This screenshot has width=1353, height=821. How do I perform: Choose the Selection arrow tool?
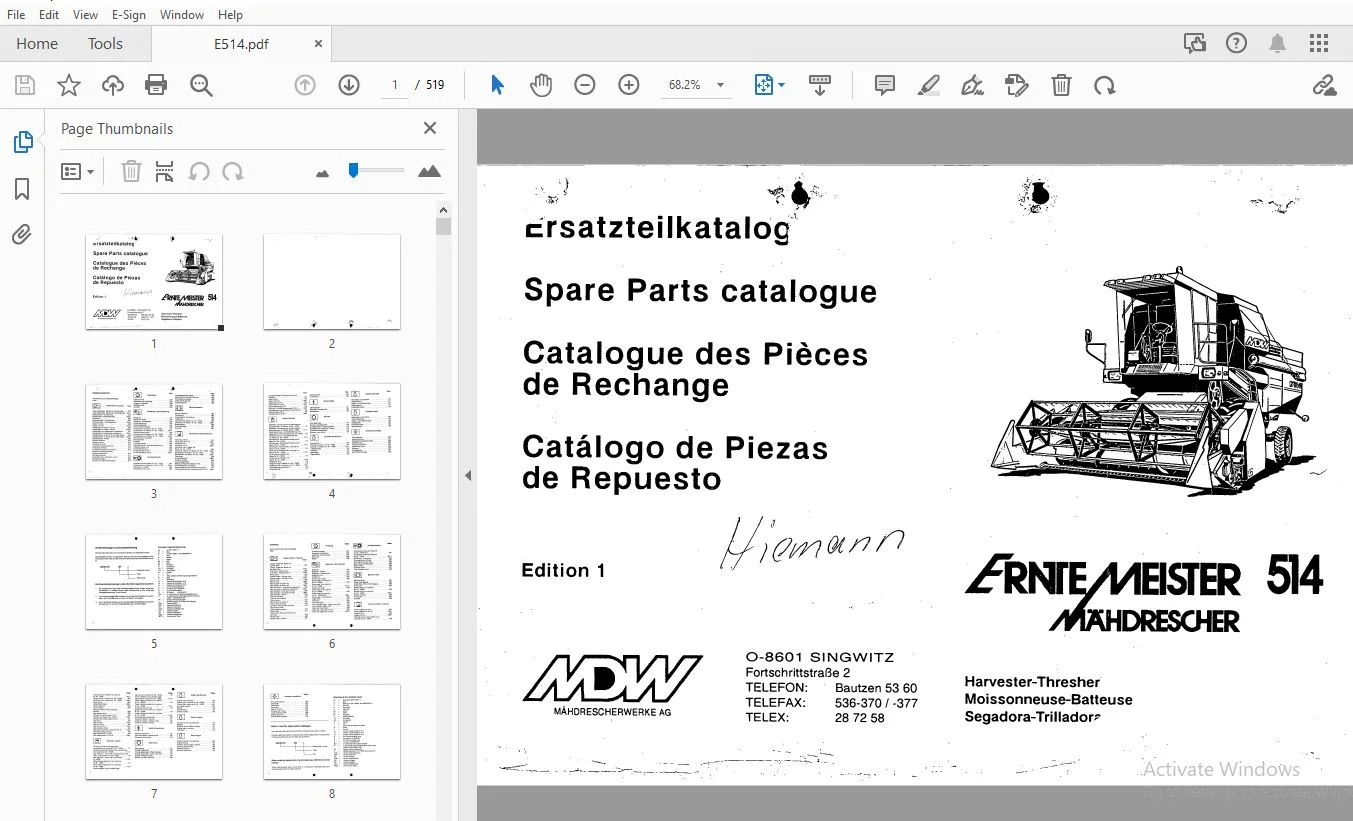[497, 86]
